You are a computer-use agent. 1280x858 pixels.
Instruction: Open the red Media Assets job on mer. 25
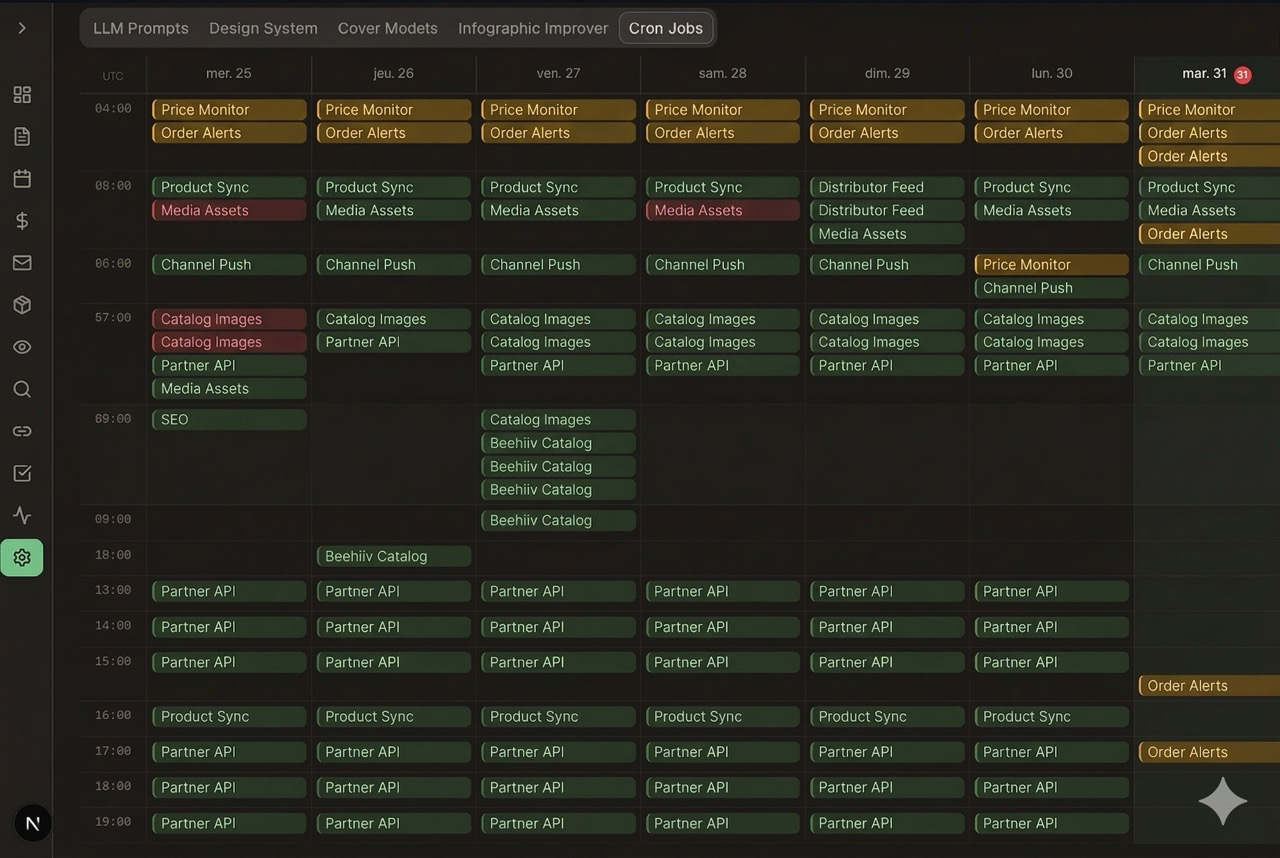coord(229,211)
